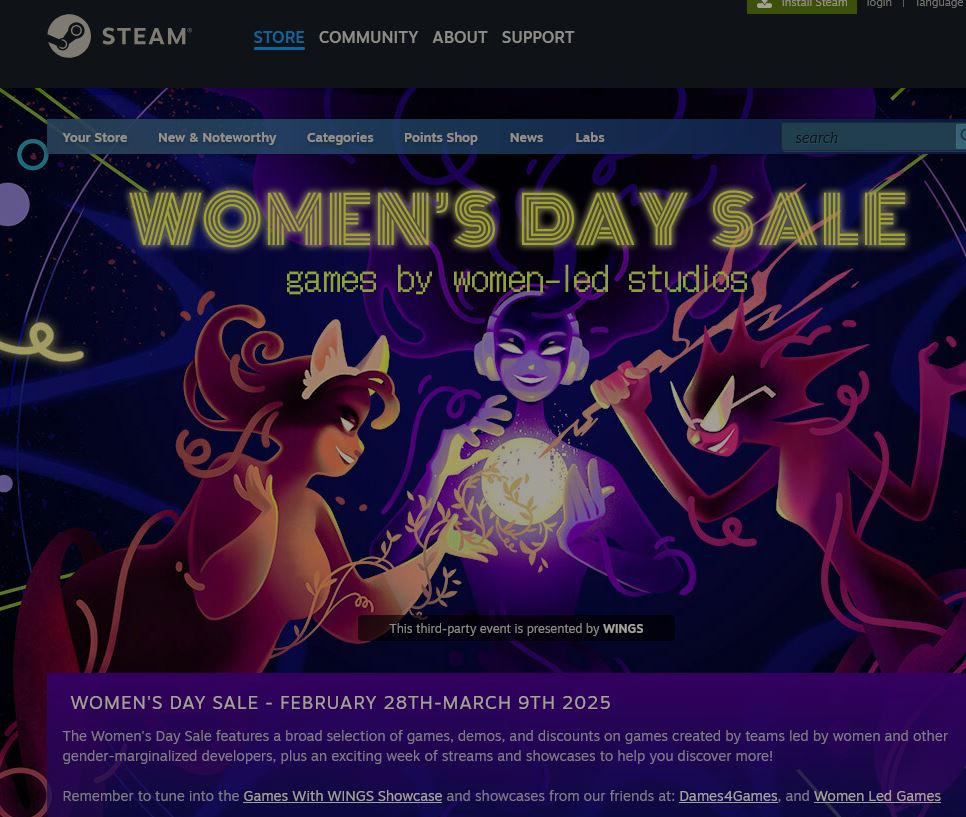
Task: Expand the Your Store menu
Action: (95, 137)
